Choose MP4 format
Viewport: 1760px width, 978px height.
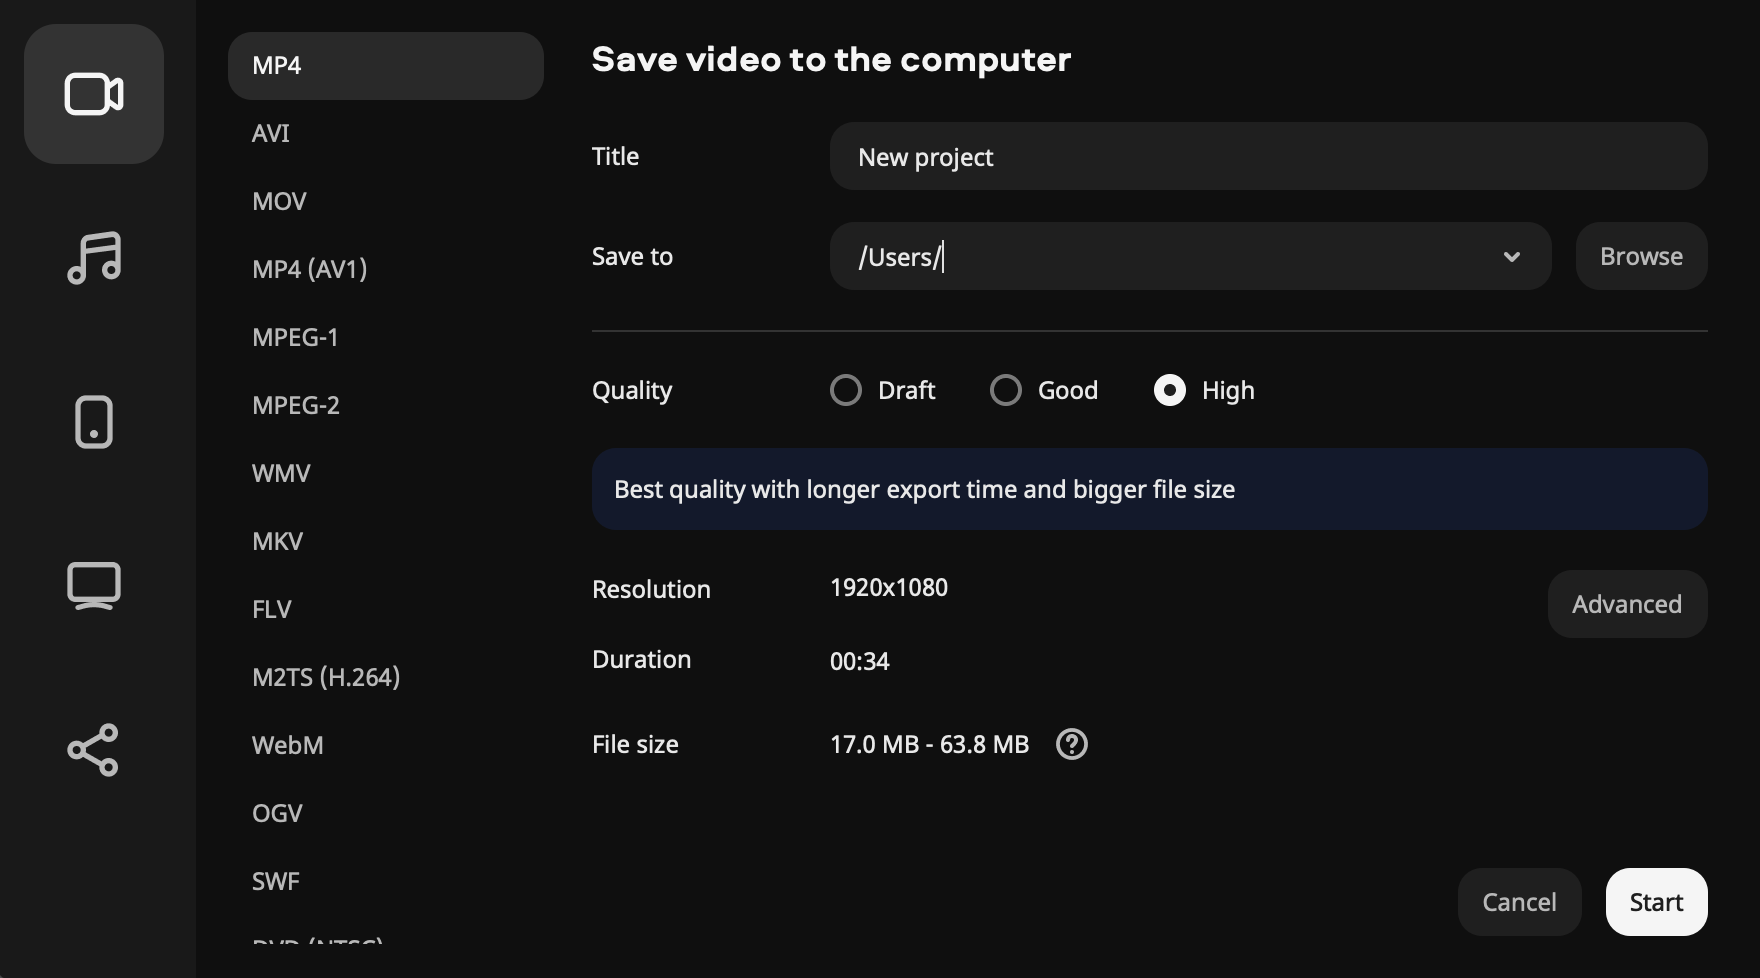pyautogui.click(x=386, y=66)
